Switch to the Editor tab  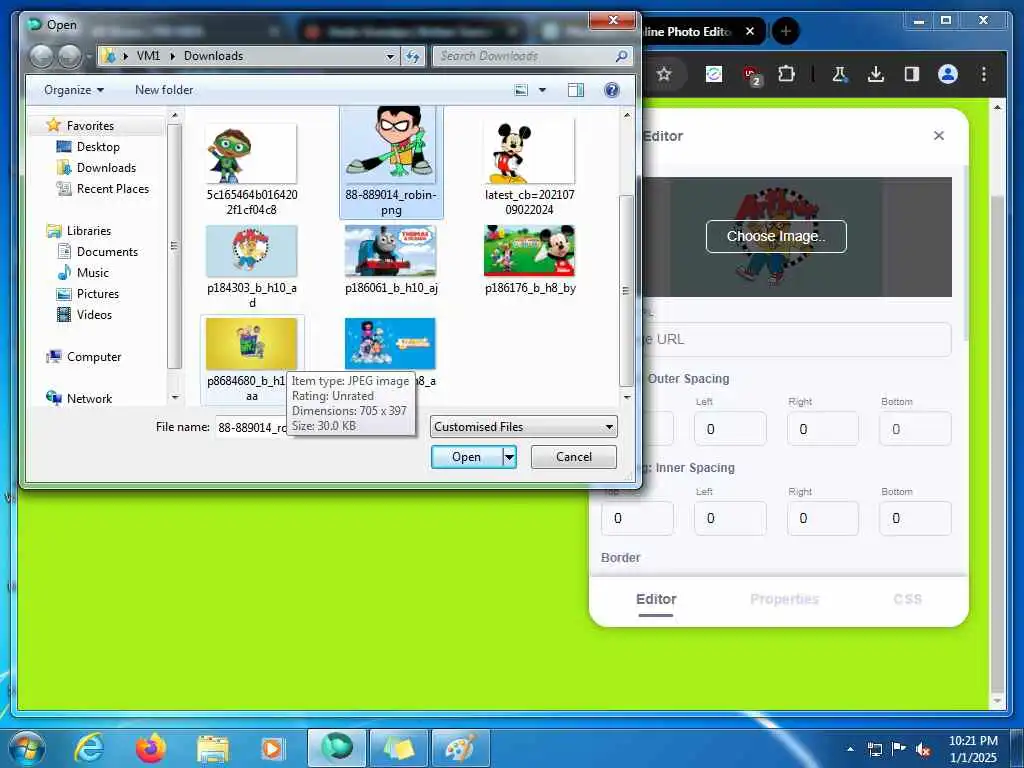[x=656, y=599]
